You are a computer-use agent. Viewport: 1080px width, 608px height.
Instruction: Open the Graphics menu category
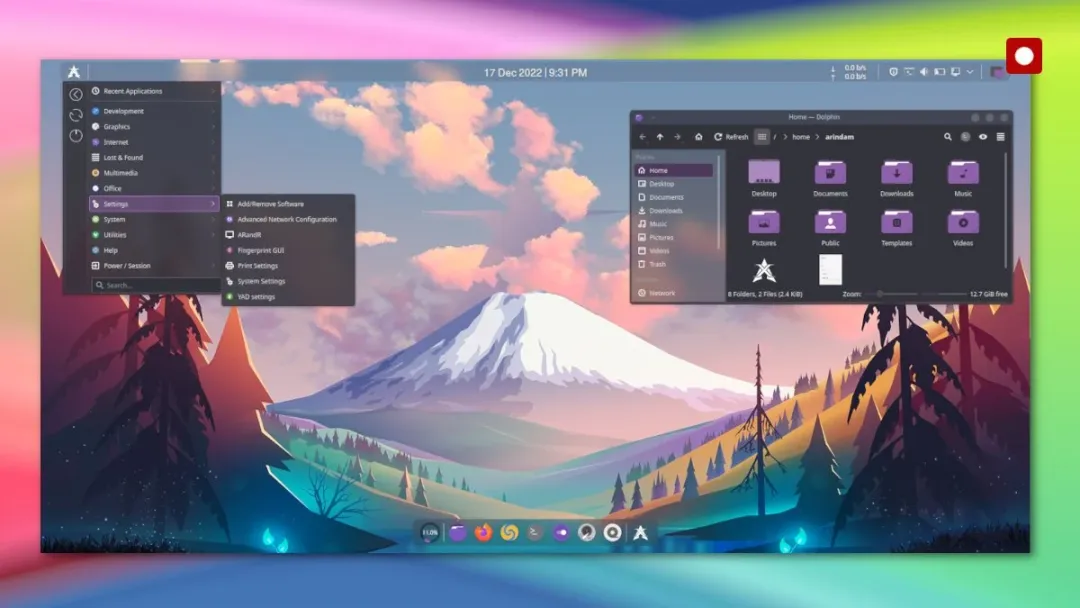pos(154,127)
